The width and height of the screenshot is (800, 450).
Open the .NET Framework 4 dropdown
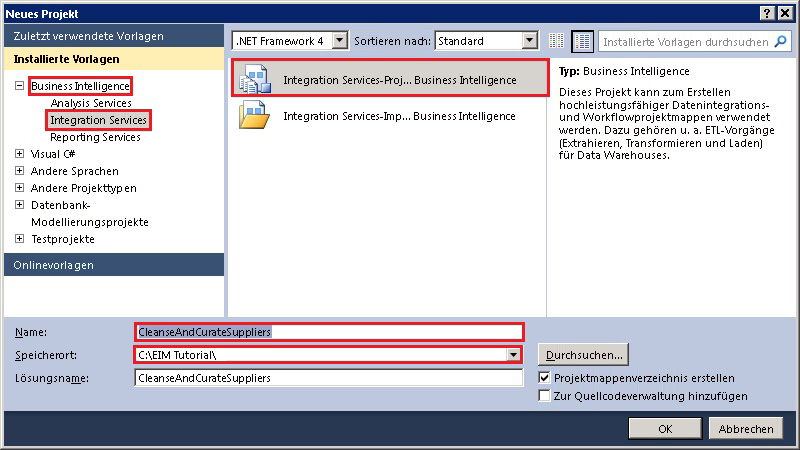(340, 40)
